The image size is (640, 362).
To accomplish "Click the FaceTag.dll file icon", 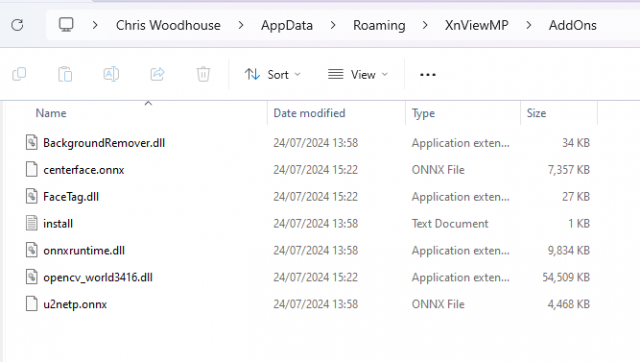I will coord(32,197).
